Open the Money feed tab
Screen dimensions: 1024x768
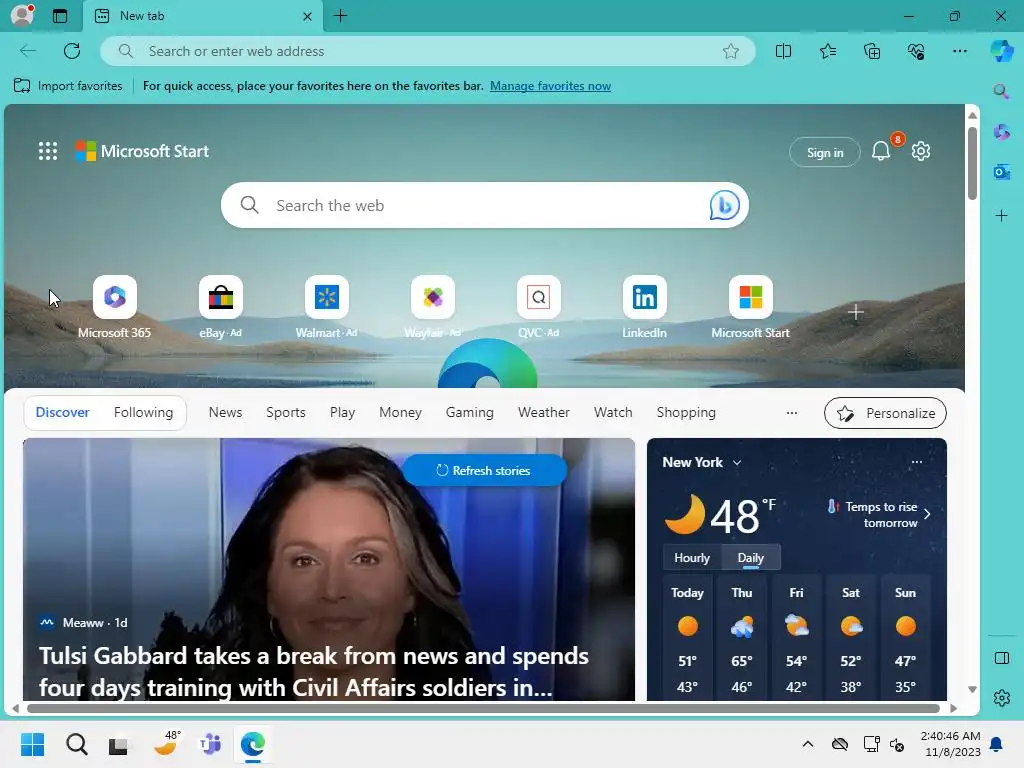400,412
